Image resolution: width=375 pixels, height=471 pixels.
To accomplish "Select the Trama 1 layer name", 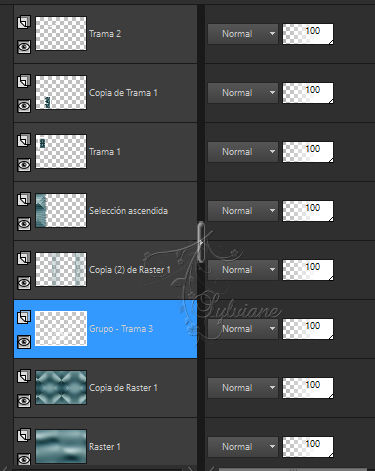I will click(105, 152).
